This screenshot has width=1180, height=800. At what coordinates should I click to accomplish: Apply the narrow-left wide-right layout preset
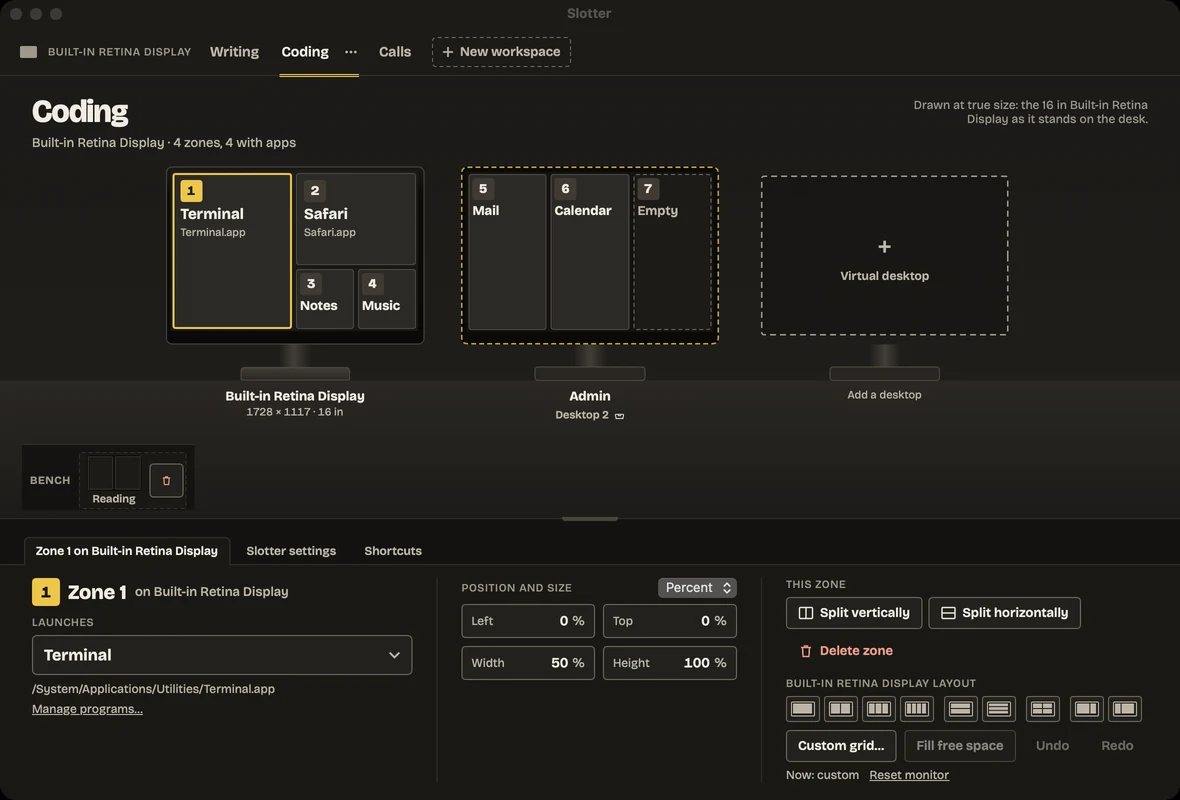1124,708
